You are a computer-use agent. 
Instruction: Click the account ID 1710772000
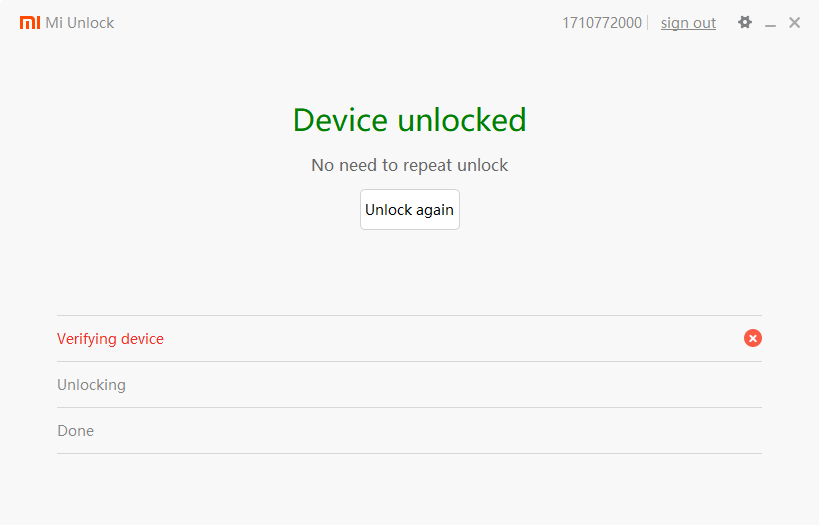[602, 23]
